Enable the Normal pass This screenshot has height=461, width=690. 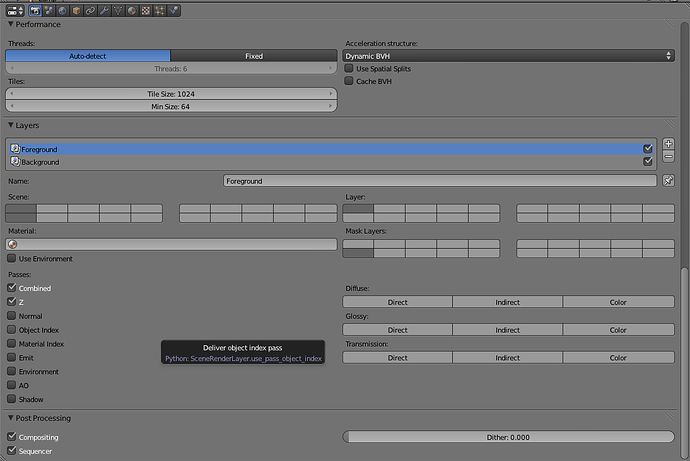click(x=12, y=316)
